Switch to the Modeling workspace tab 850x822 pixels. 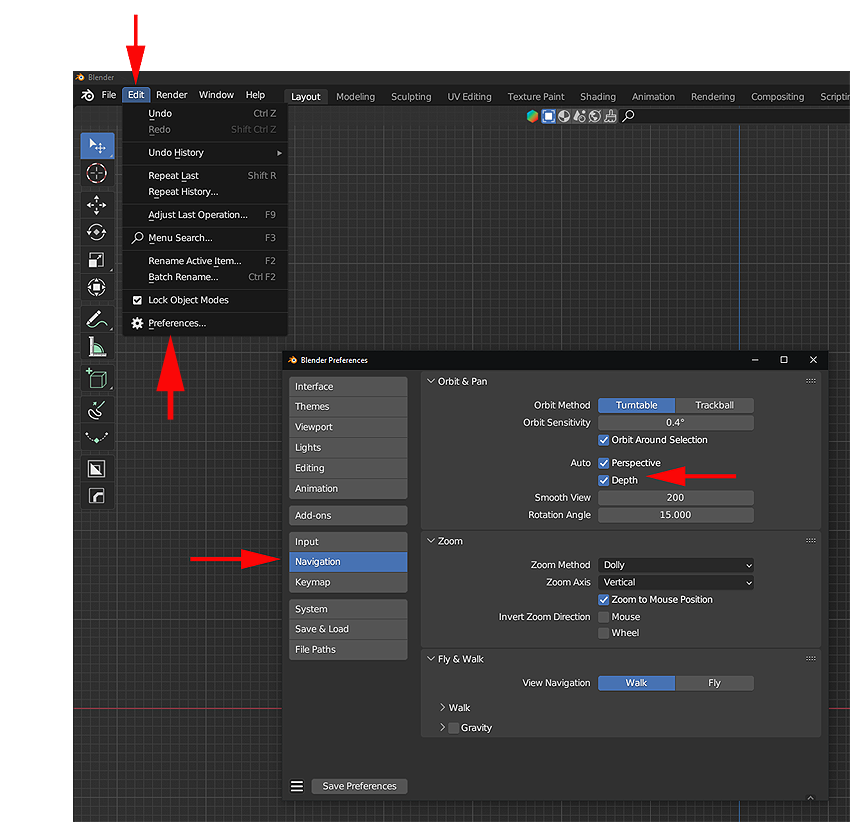[356, 97]
